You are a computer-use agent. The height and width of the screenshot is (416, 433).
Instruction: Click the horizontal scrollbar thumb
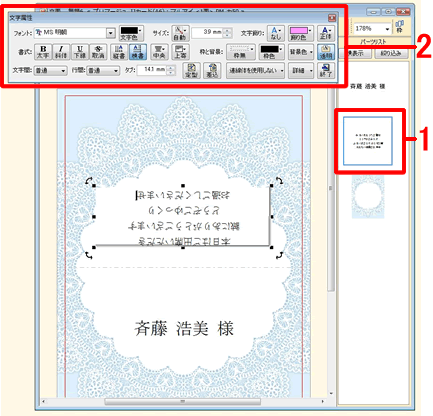click(182, 402)
